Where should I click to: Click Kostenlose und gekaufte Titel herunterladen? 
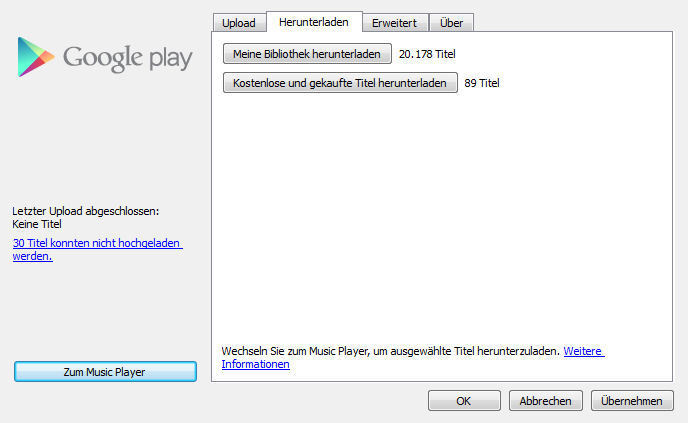(340, 82)
